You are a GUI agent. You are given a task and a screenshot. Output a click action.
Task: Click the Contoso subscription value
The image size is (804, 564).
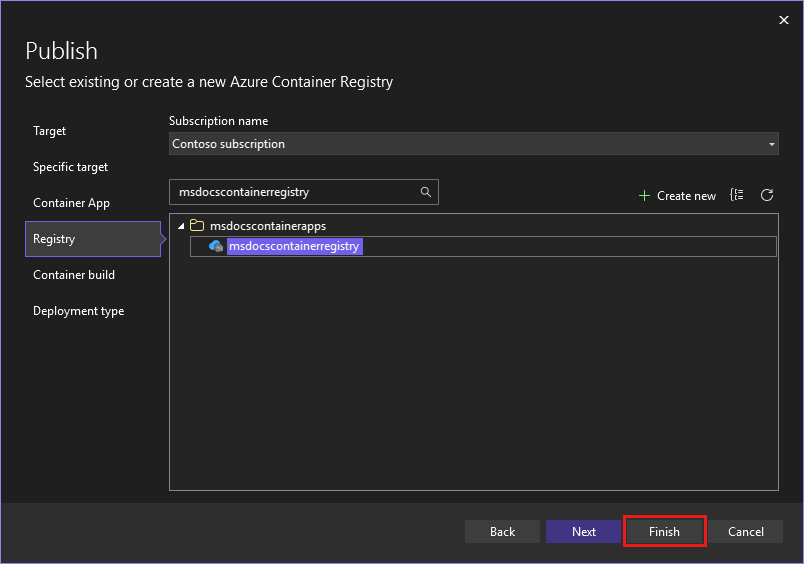point(228,144)
